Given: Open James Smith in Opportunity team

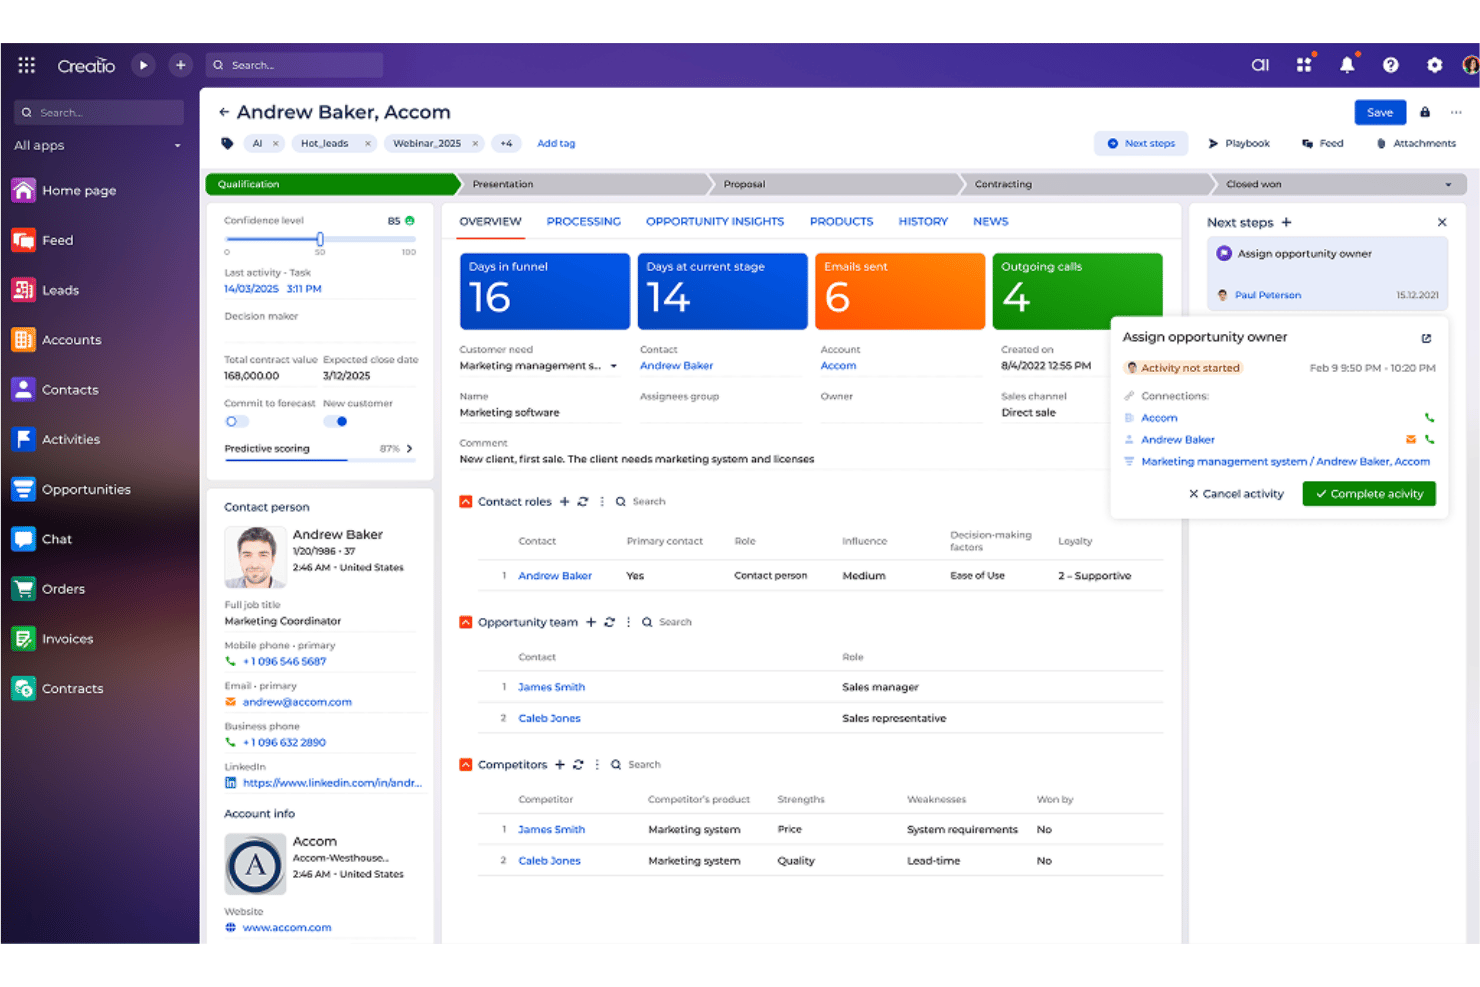Looking at the screenshot, I should point(551,688).
